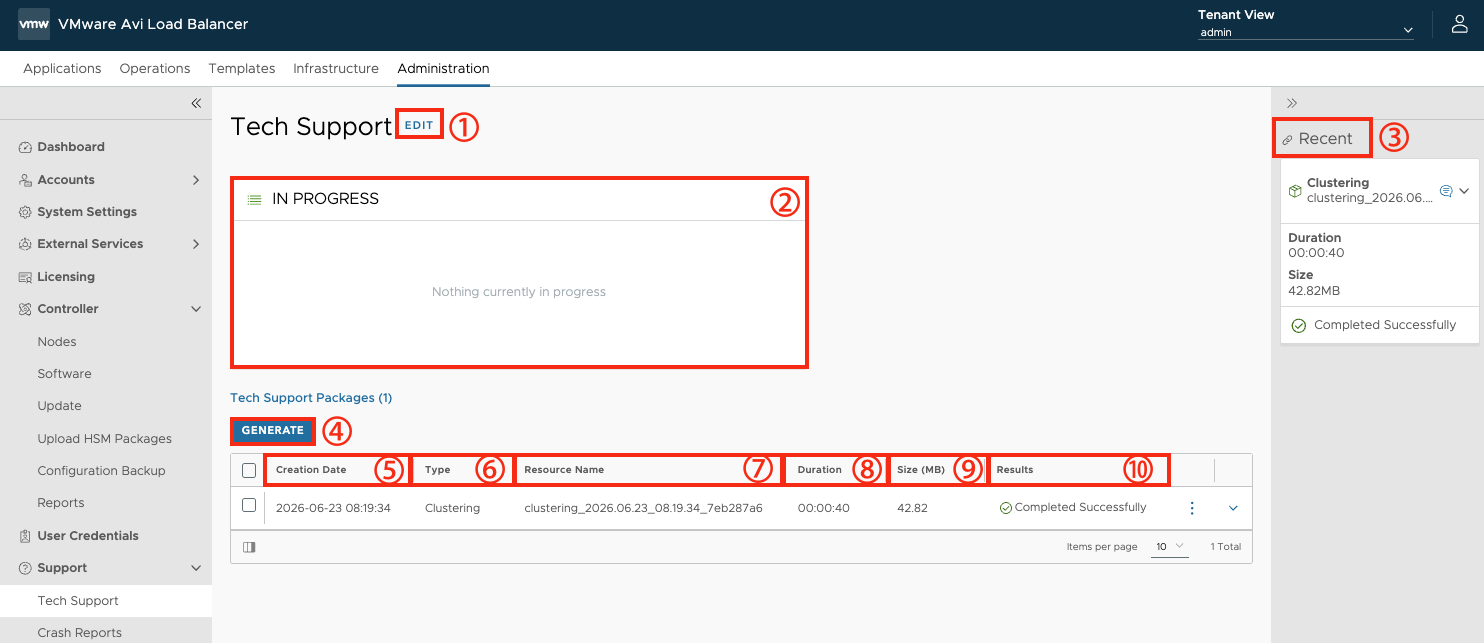This screenshot has width=1484, height=643.
Task: Expand the right panel double-chevron icon
Action: (1292, 103)
